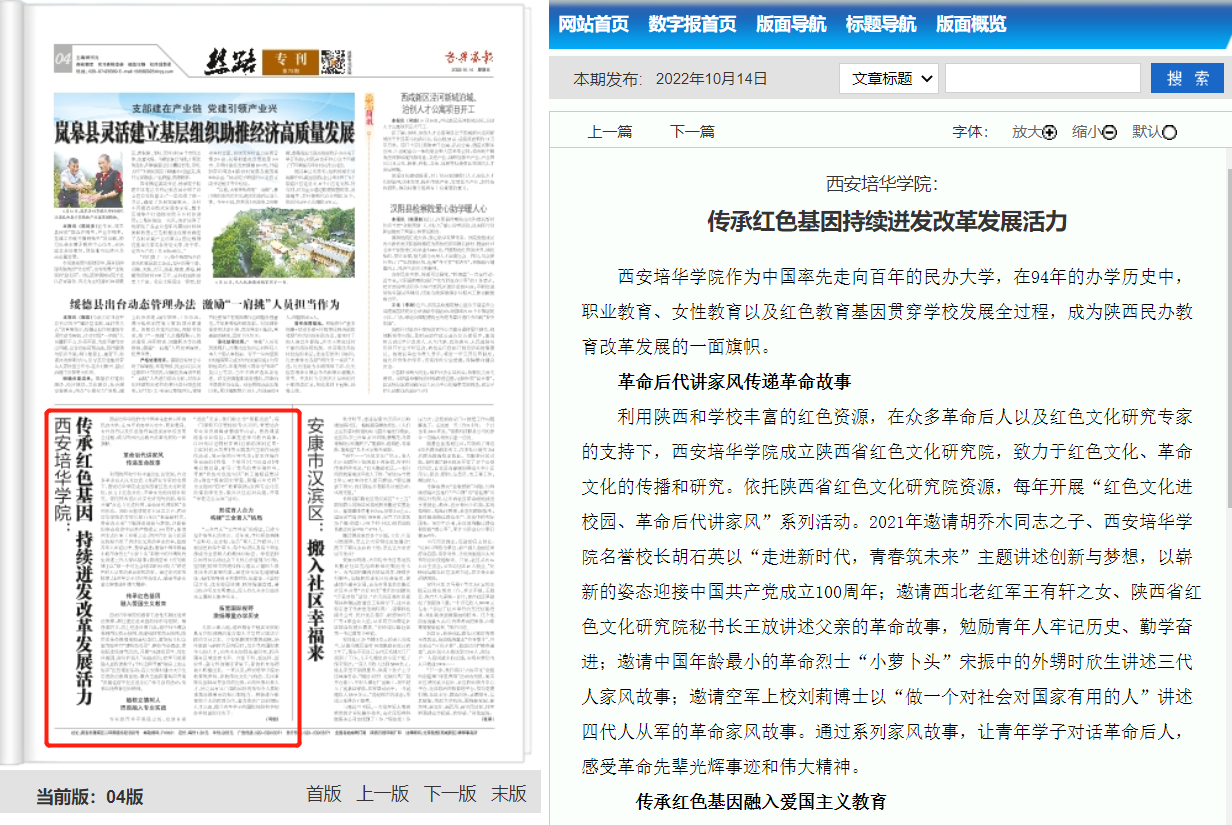Open the 标题导航 menu
Viewport: 1232px width, 825px height.
pos(881,24)
